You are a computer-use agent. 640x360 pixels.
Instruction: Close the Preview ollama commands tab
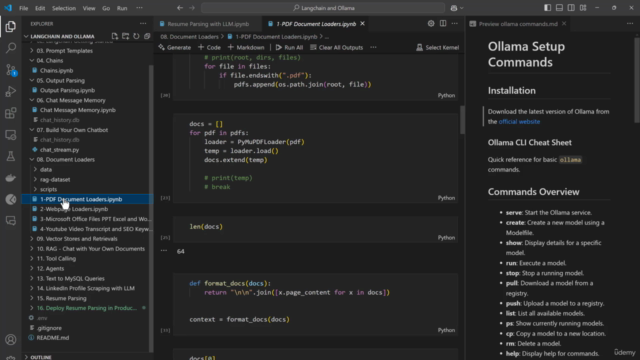[x=564, y=24]
